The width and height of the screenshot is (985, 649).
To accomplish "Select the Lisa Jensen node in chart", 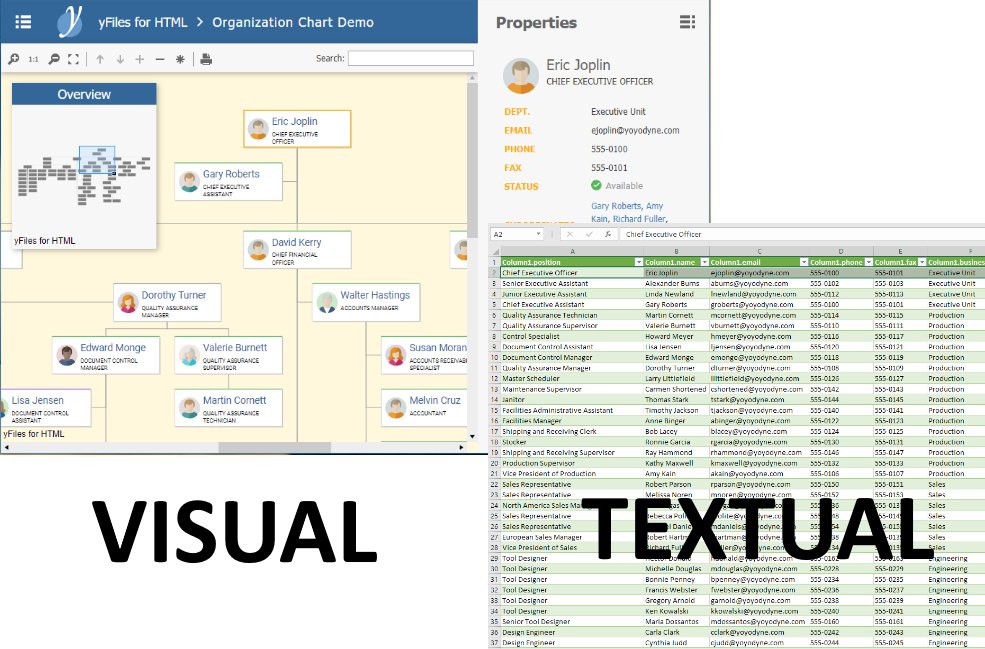I will coord(46,408).
